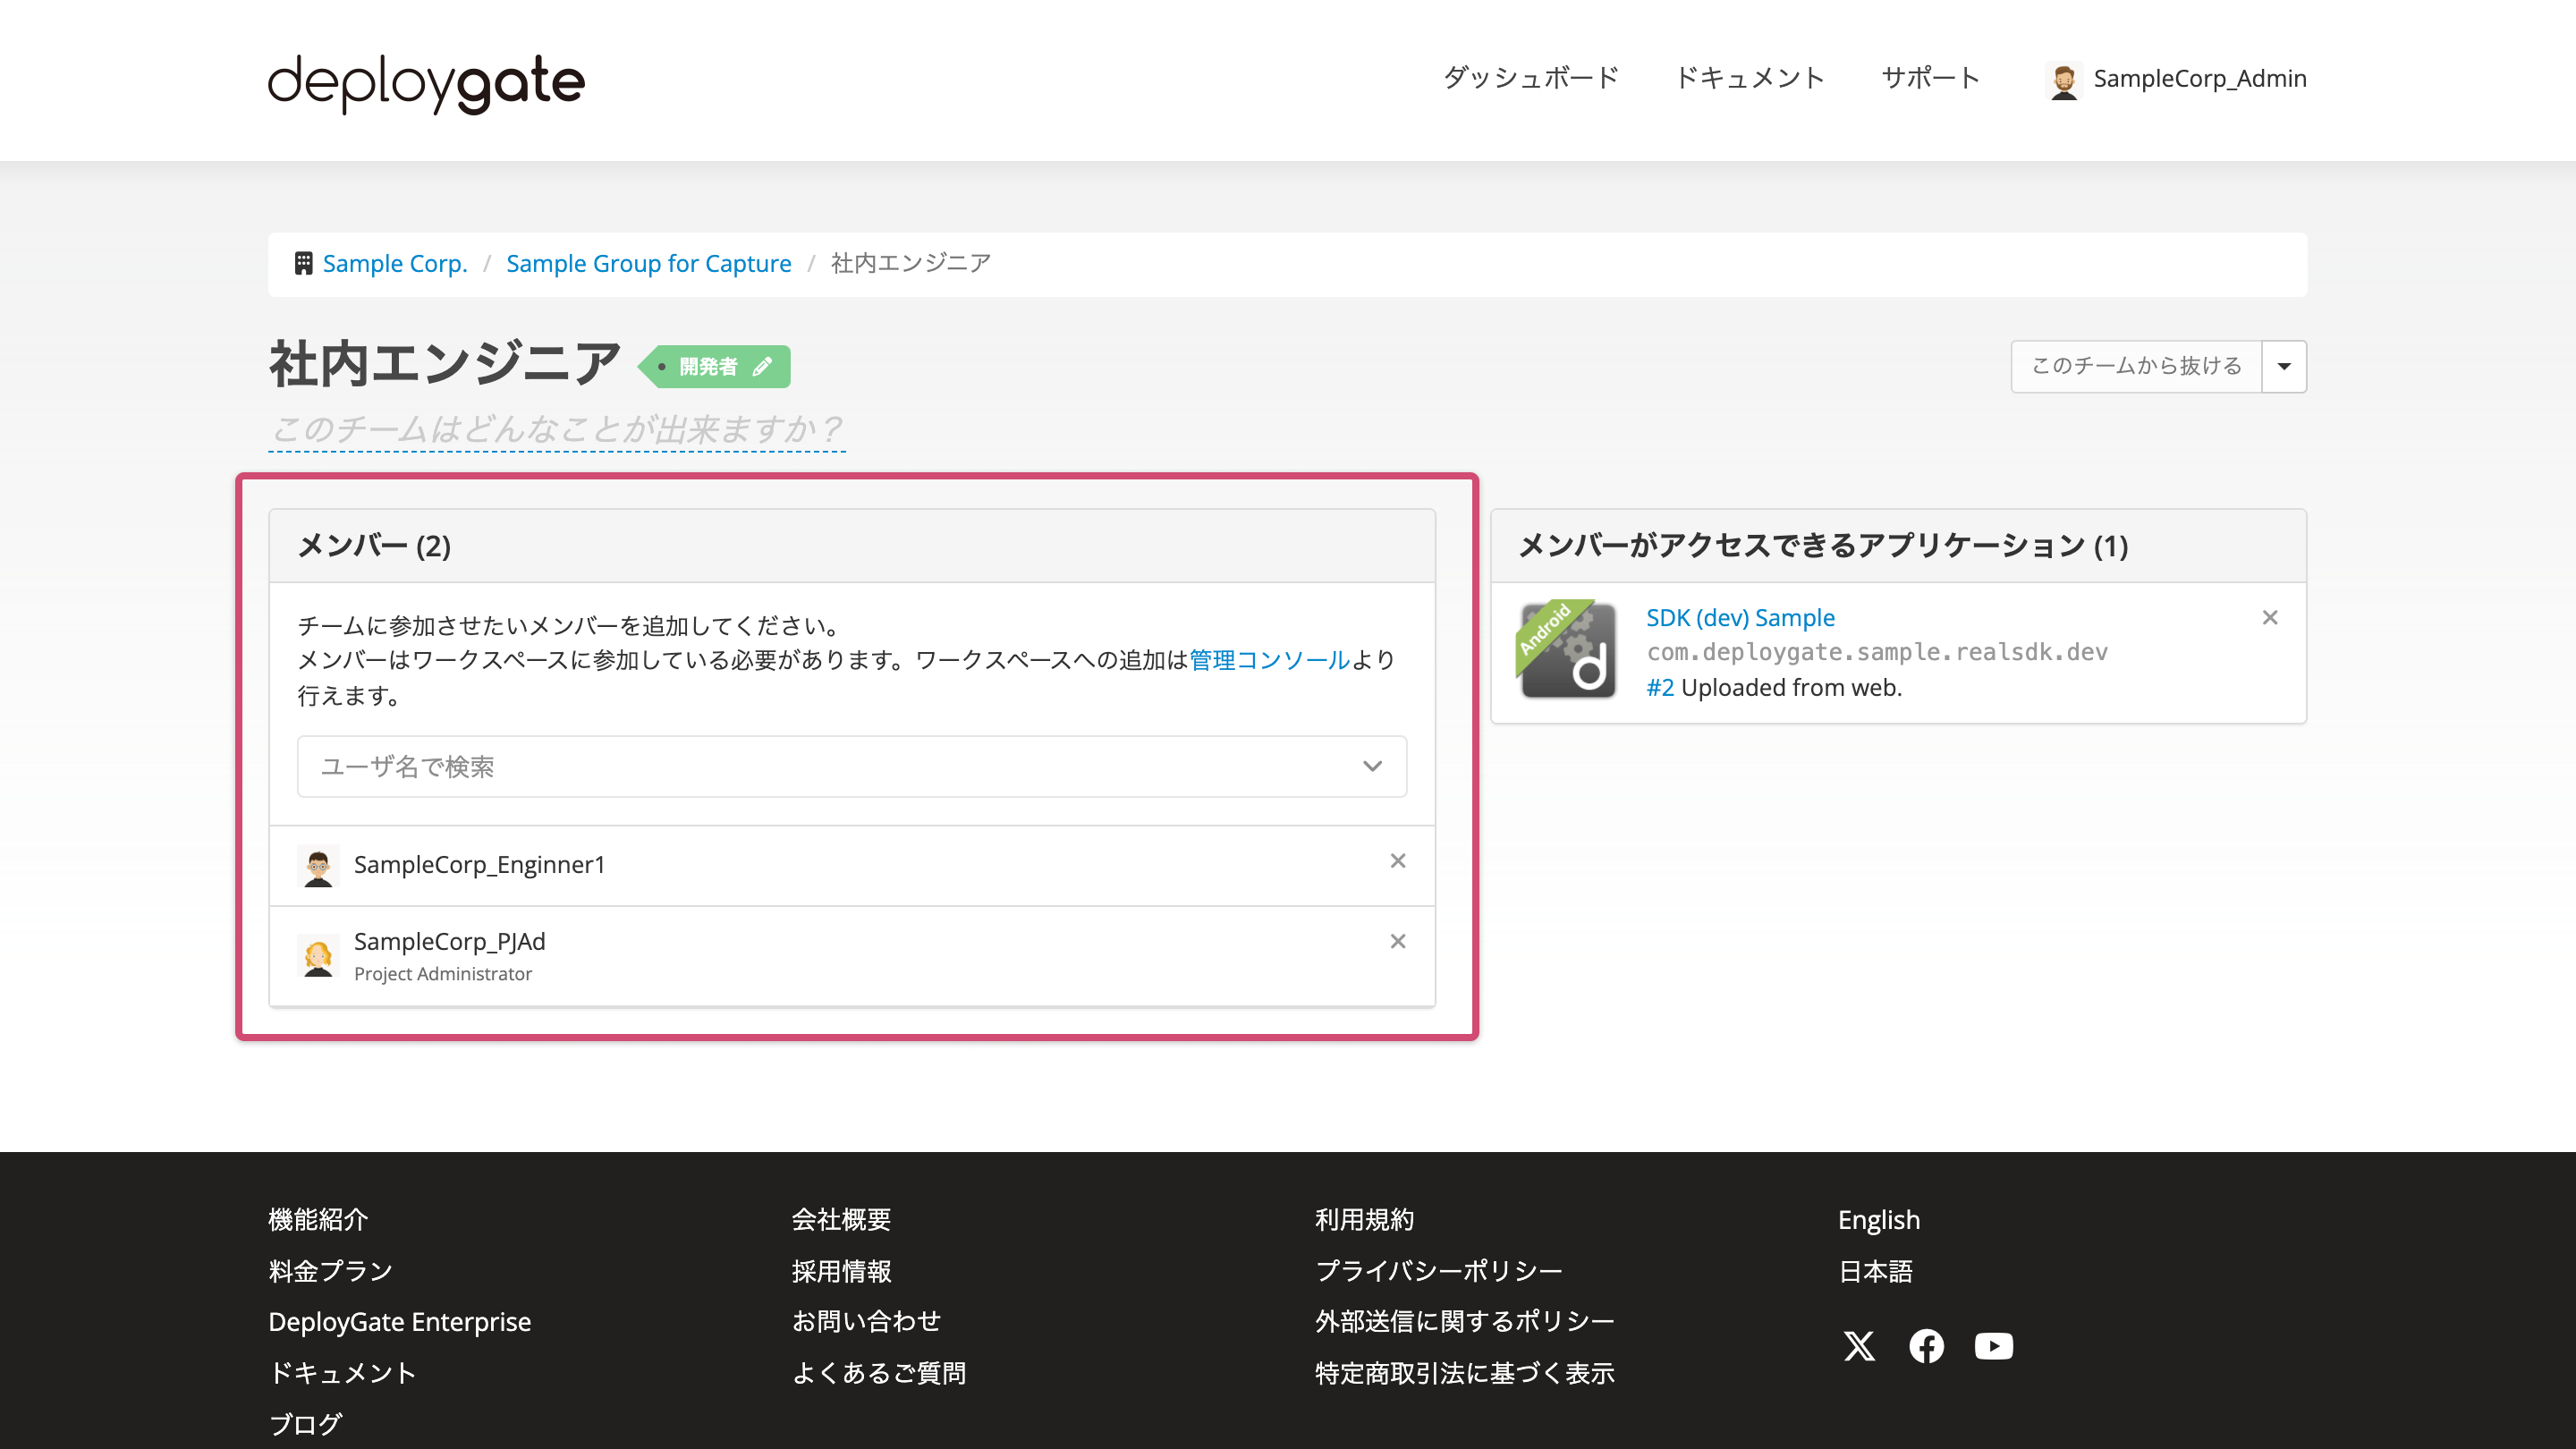Open the サポート header menu

pyautogui.click(x=1930, y=78)
